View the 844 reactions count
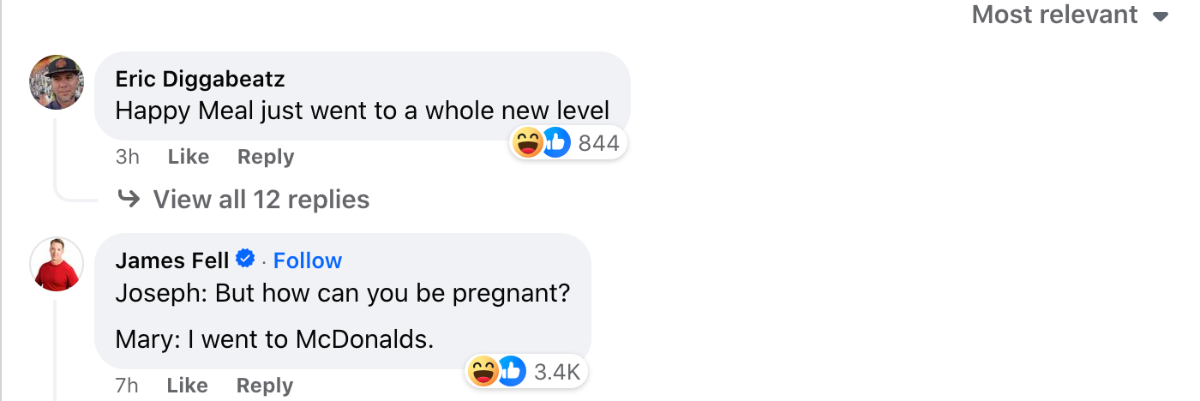The height and width of the screenshot is (401, 1200). pos(598,144)
